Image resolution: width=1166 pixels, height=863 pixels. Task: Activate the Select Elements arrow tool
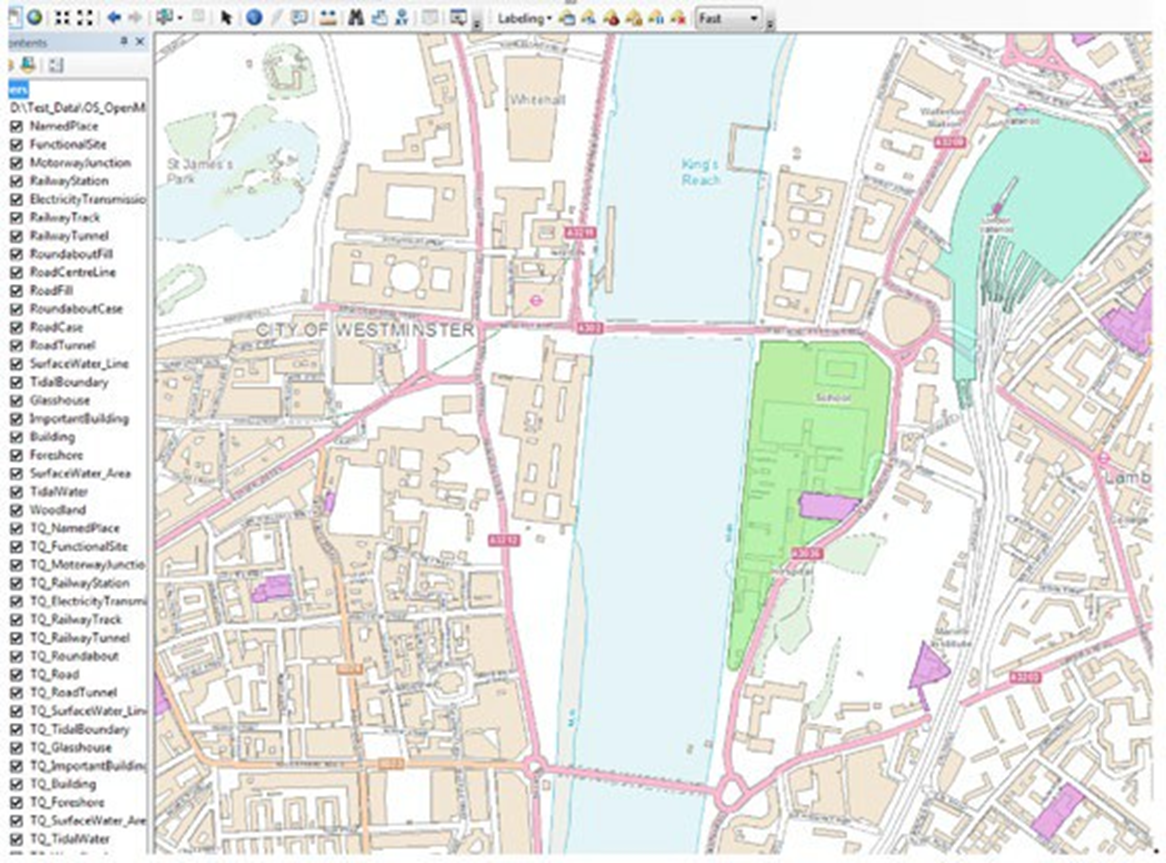pyautogui.click(x=226, y=18)
